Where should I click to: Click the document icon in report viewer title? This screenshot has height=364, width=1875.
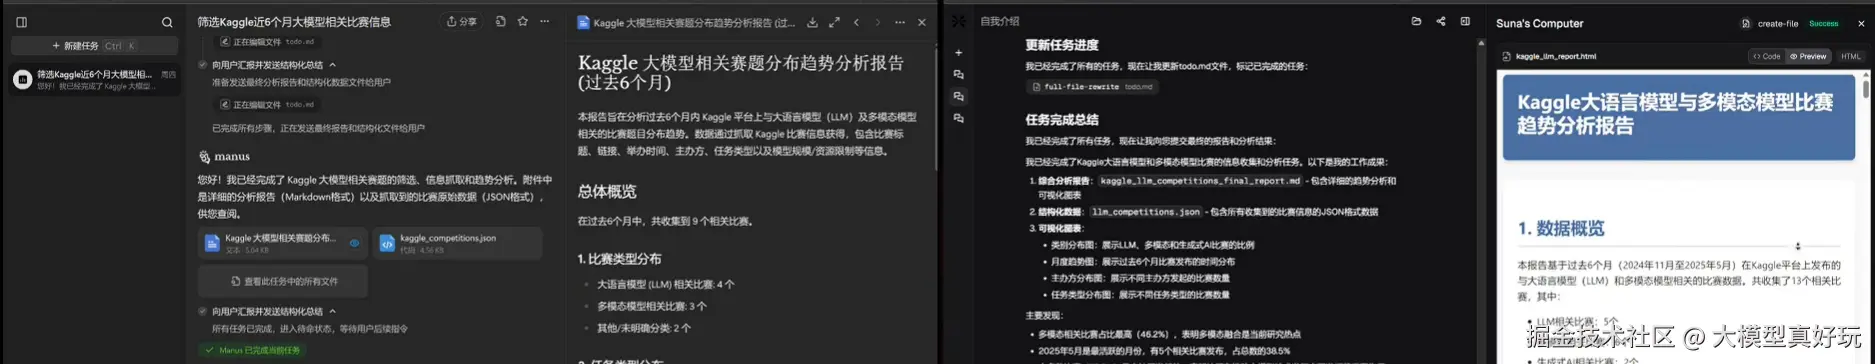584,22
